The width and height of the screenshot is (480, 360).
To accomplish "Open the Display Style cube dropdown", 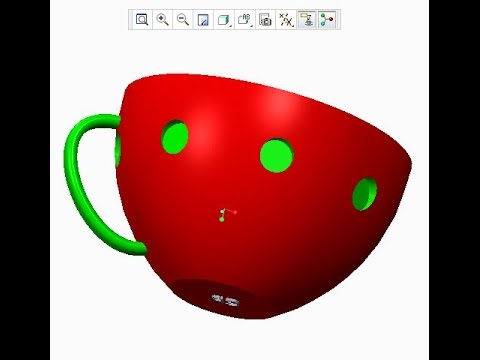I will (x=224, y=20).
